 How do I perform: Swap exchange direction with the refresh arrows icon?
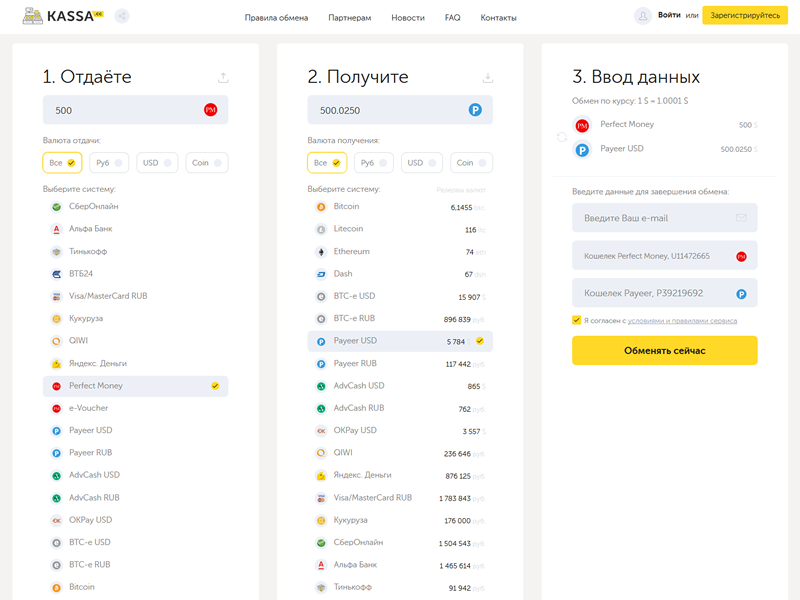point(562,137)
